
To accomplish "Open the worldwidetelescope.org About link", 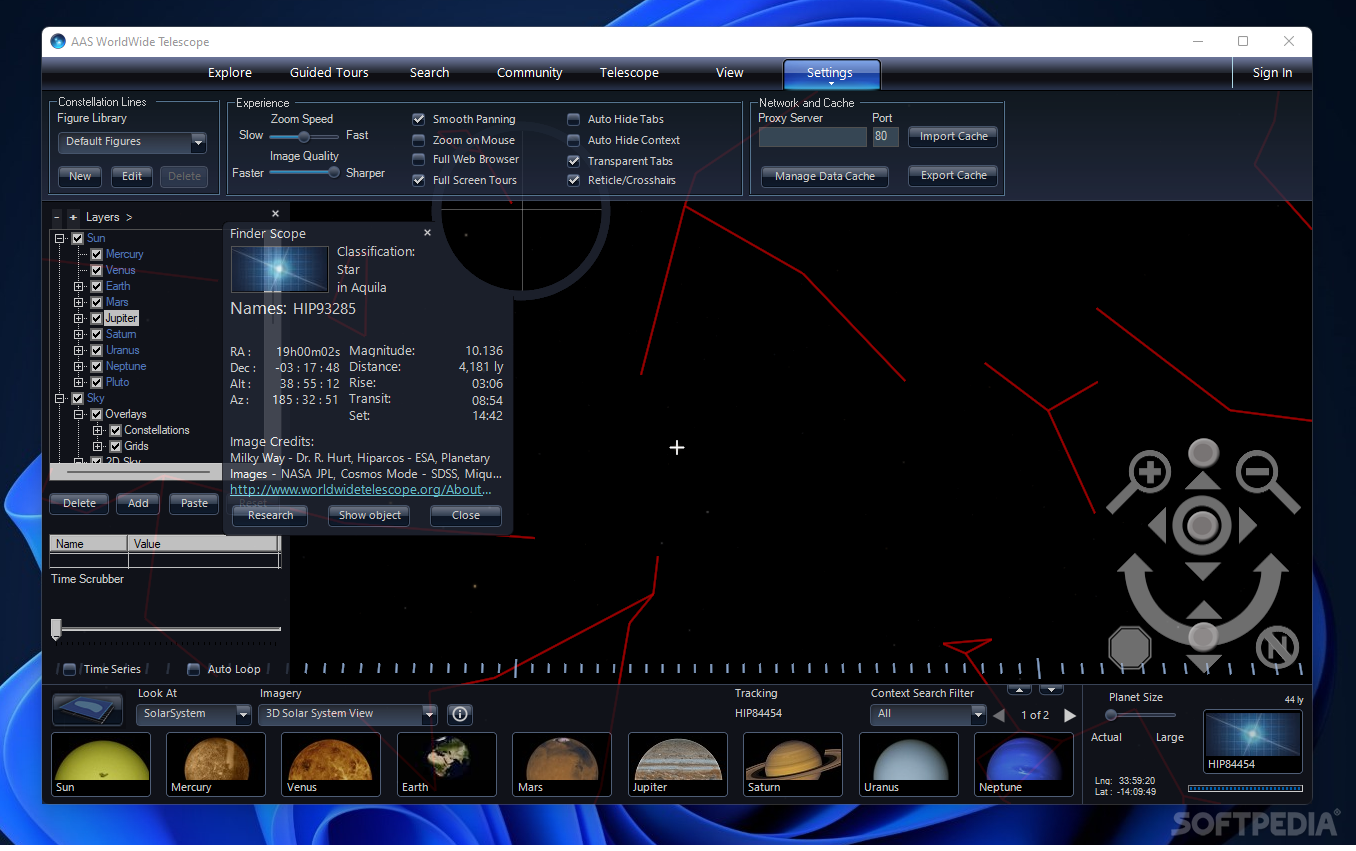I will click(x=361, y=490).
